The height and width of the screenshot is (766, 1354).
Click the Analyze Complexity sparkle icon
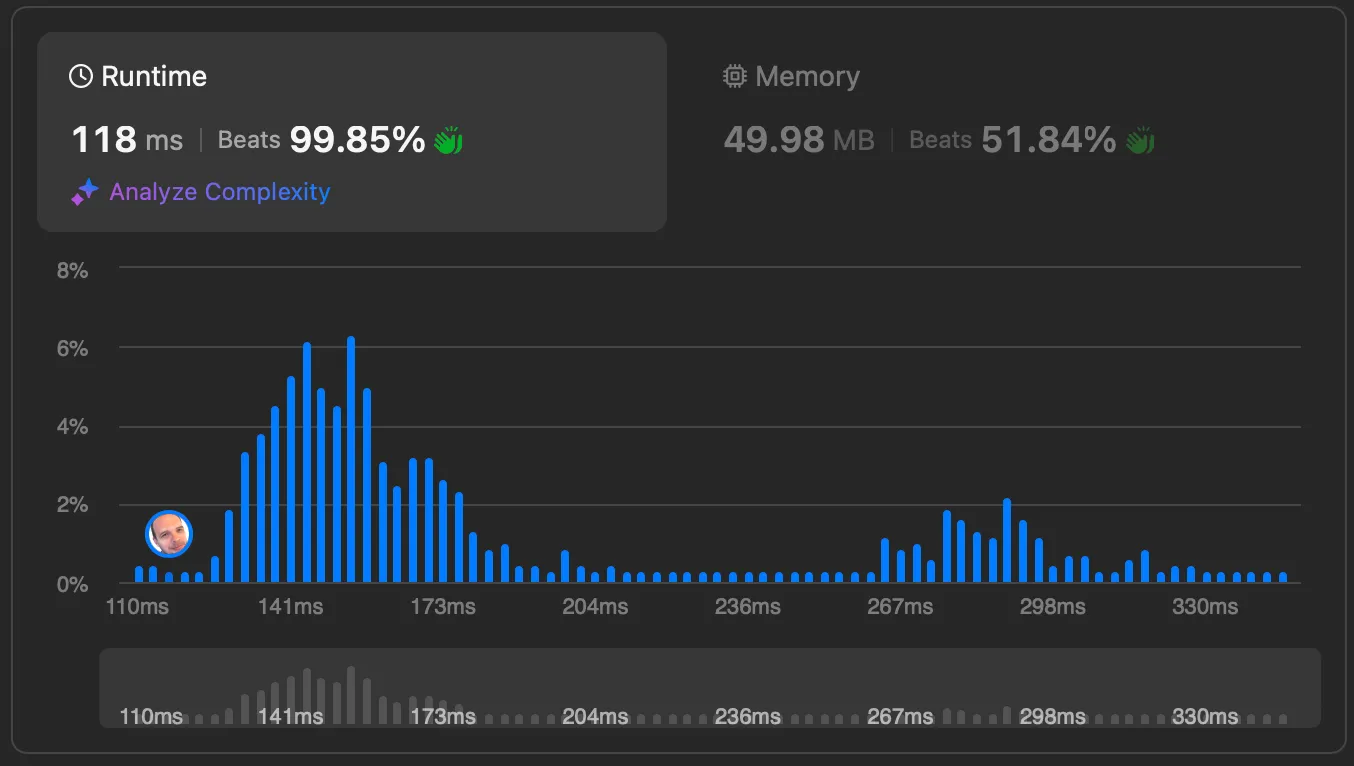pos(84,192)
